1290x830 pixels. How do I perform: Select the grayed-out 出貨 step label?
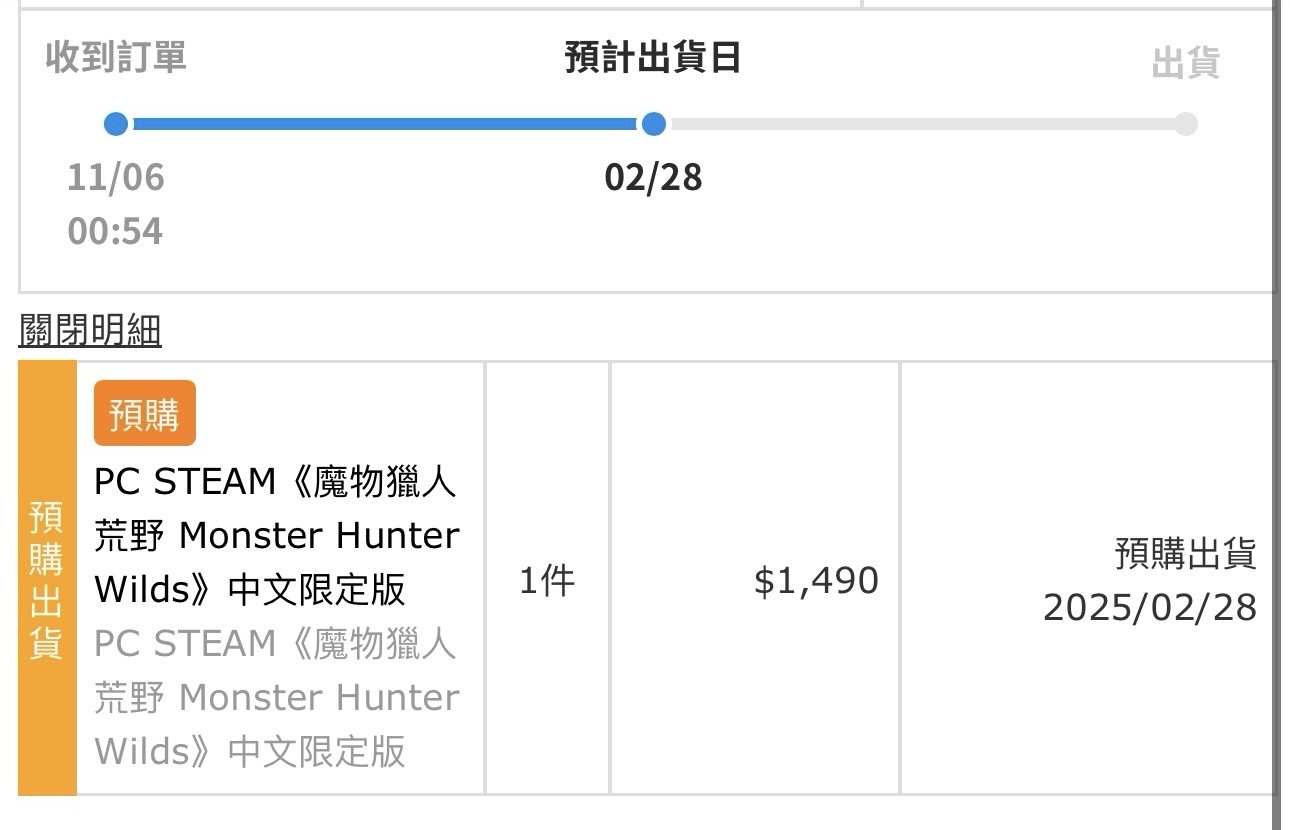1185,63
